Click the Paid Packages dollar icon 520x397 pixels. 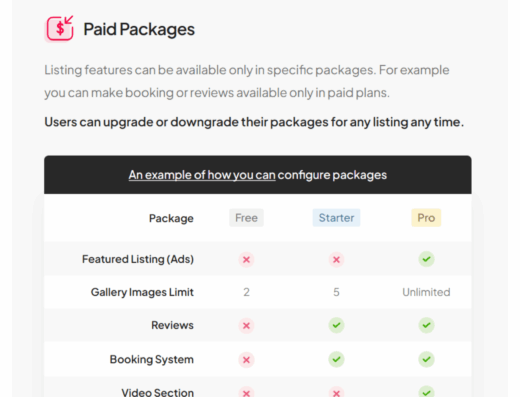(x=60, y=28)
